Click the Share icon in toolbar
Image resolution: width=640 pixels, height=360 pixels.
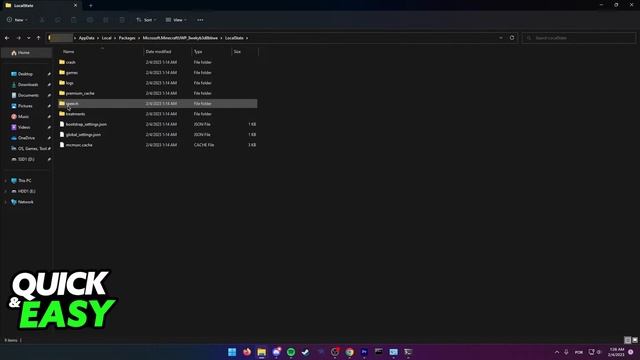106,20
